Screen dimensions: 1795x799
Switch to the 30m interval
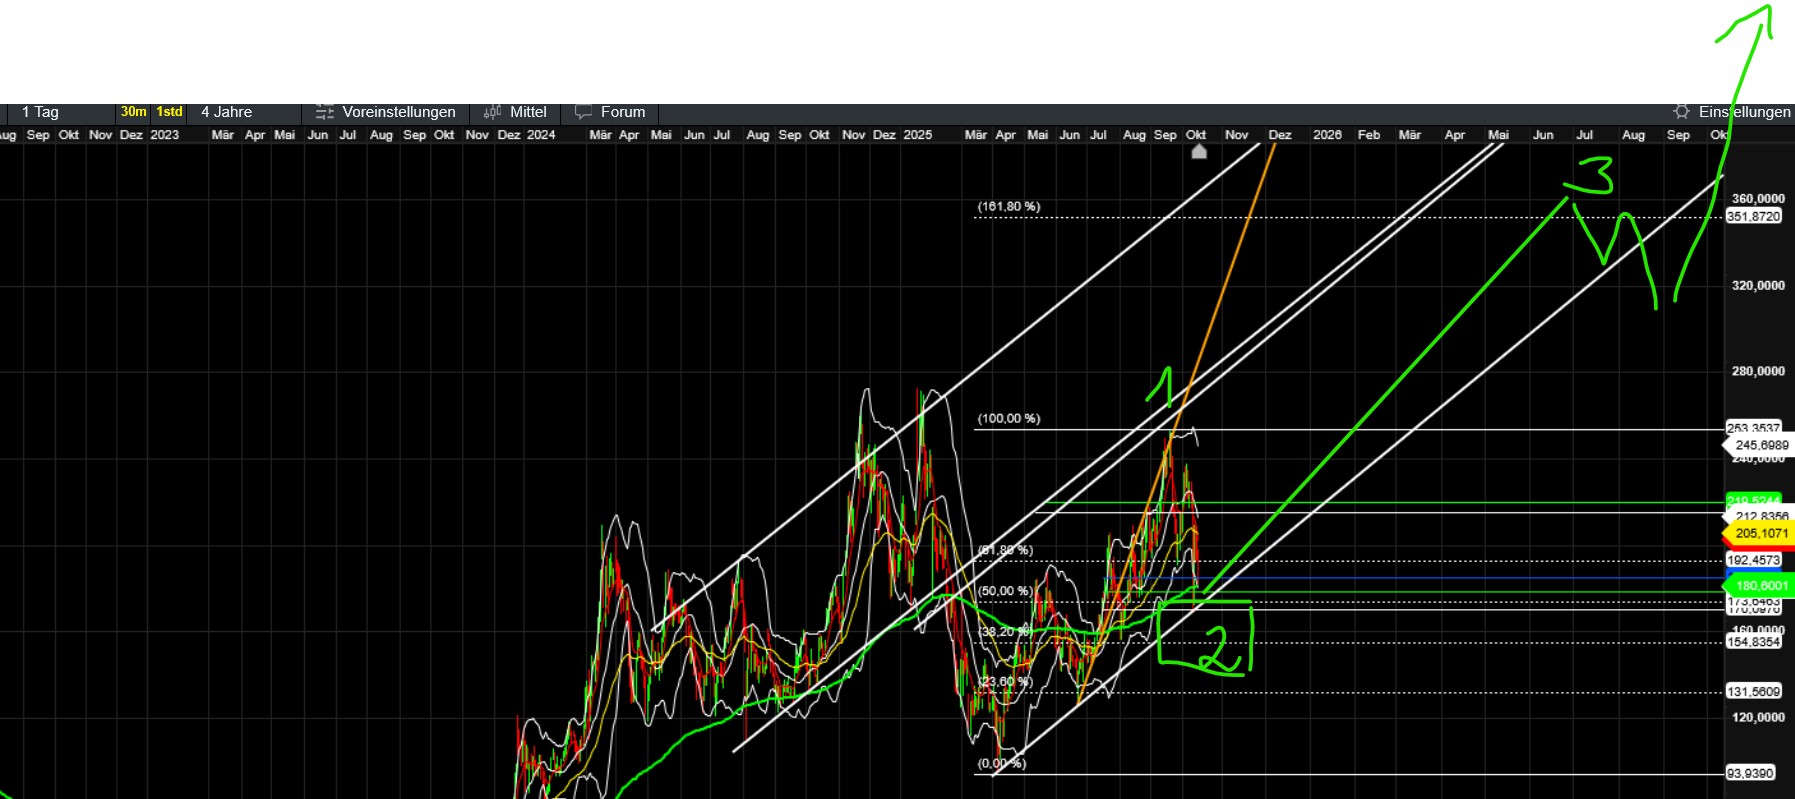pos(134,112)
